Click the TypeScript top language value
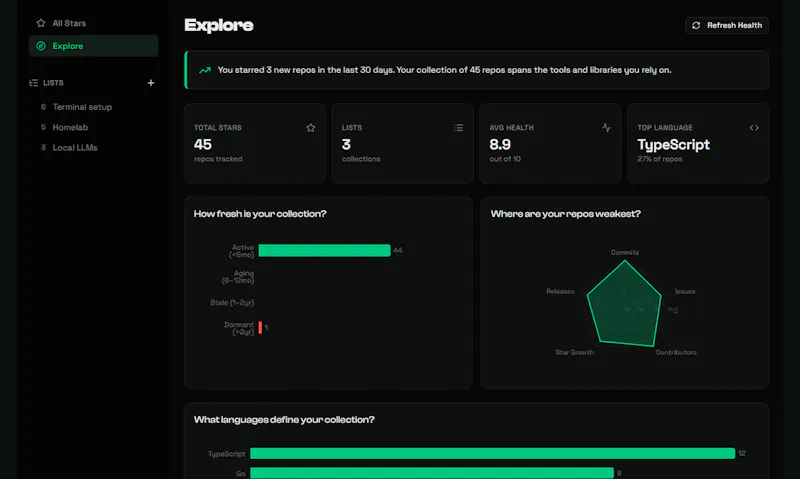800x479 pixels. click(673, 145)
